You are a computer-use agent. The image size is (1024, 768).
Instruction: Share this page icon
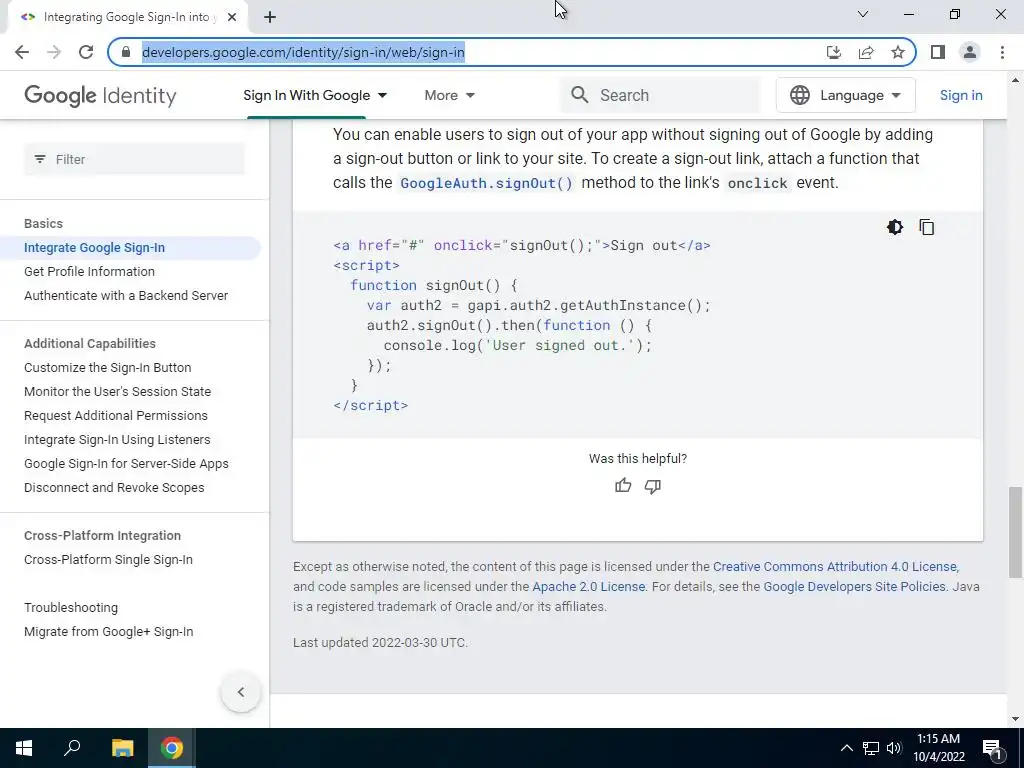(x=866, y=52)
